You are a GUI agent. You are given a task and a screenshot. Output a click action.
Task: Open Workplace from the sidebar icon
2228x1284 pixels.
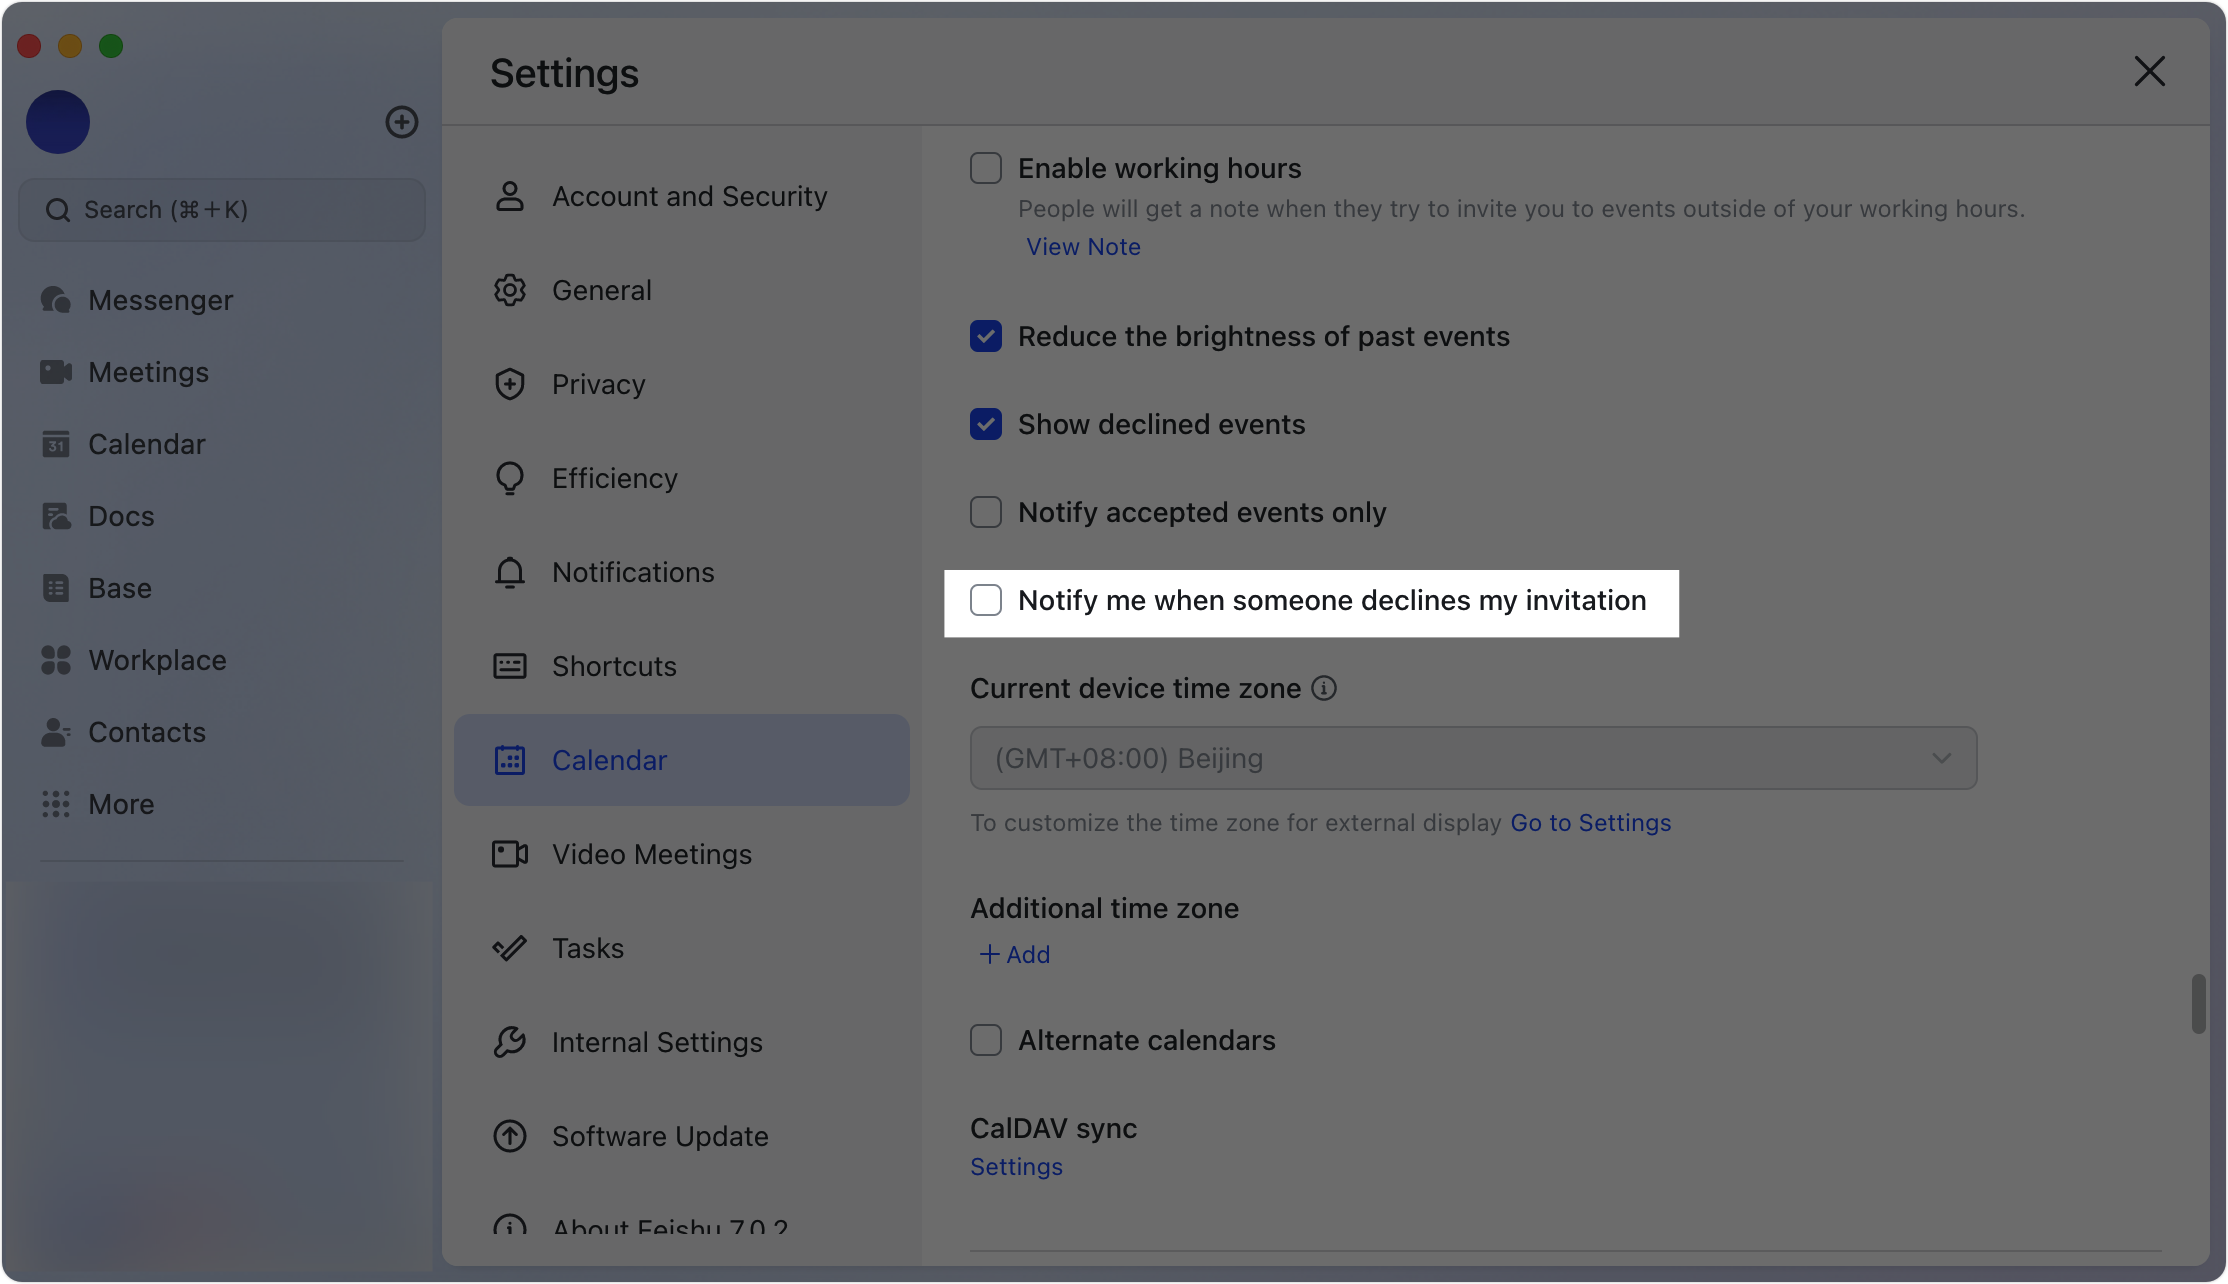[x=56, y=660]
